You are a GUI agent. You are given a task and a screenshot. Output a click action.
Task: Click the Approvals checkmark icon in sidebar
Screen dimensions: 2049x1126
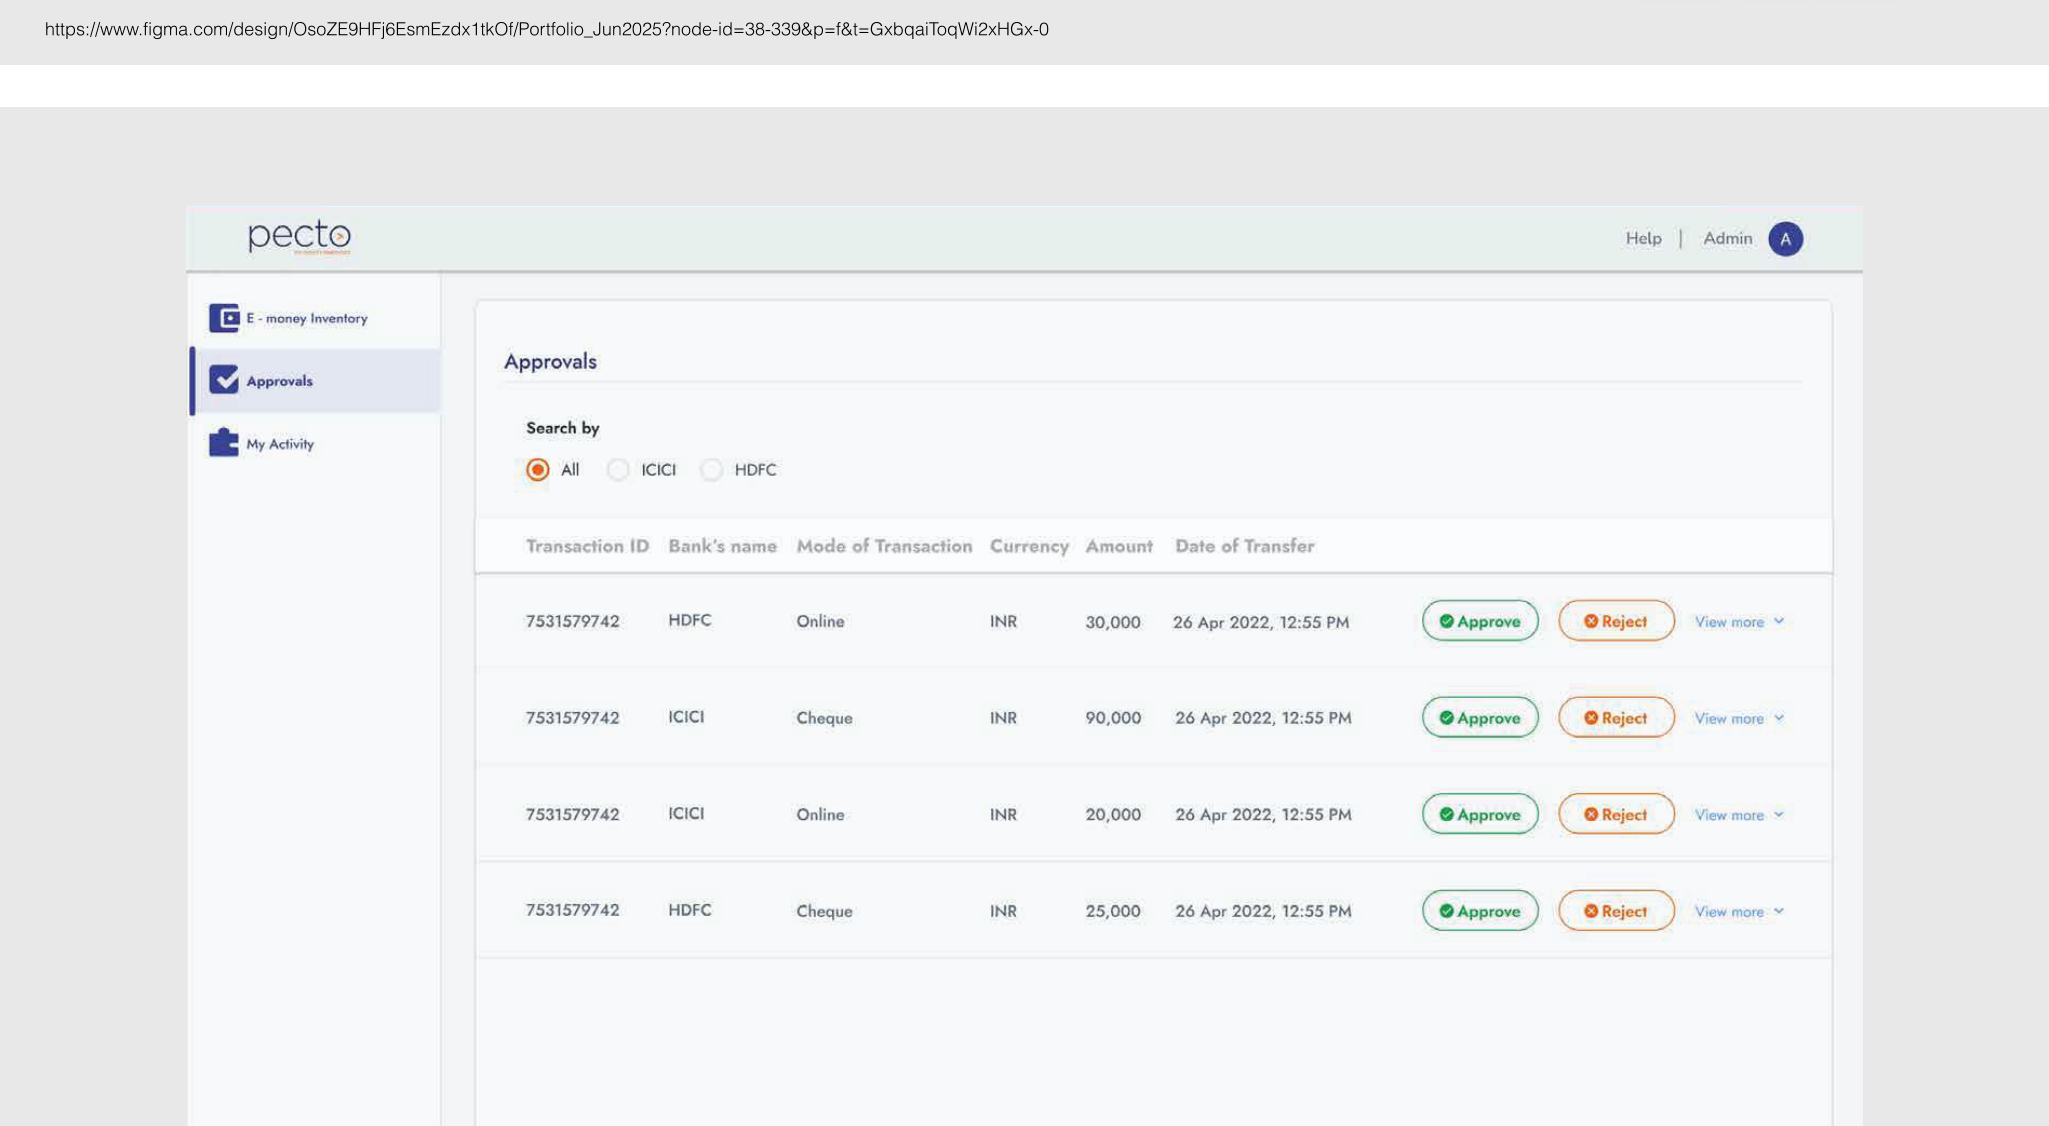point(224,380)
